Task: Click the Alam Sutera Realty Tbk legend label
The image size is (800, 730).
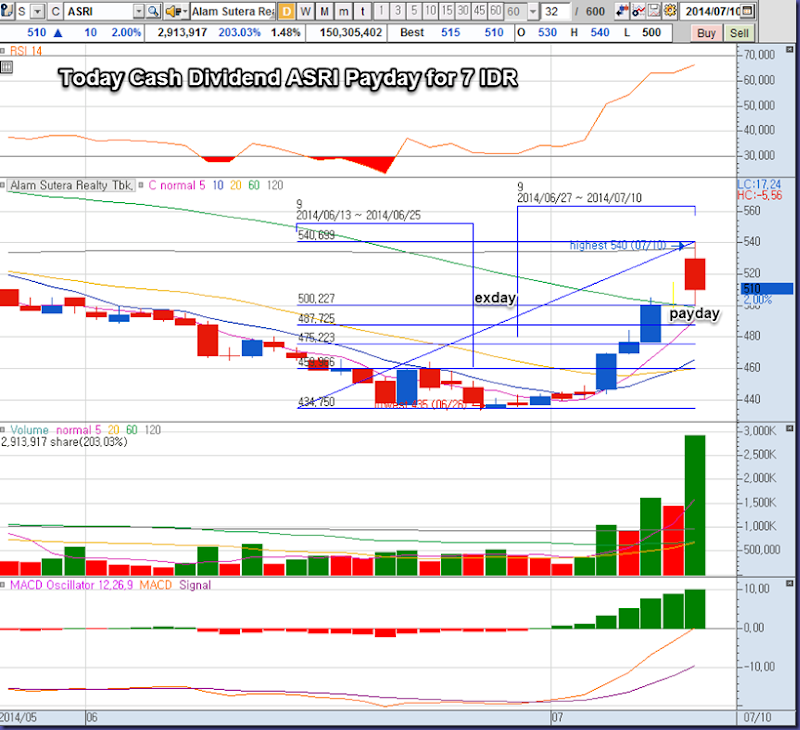Action: [x=71, y=185]
